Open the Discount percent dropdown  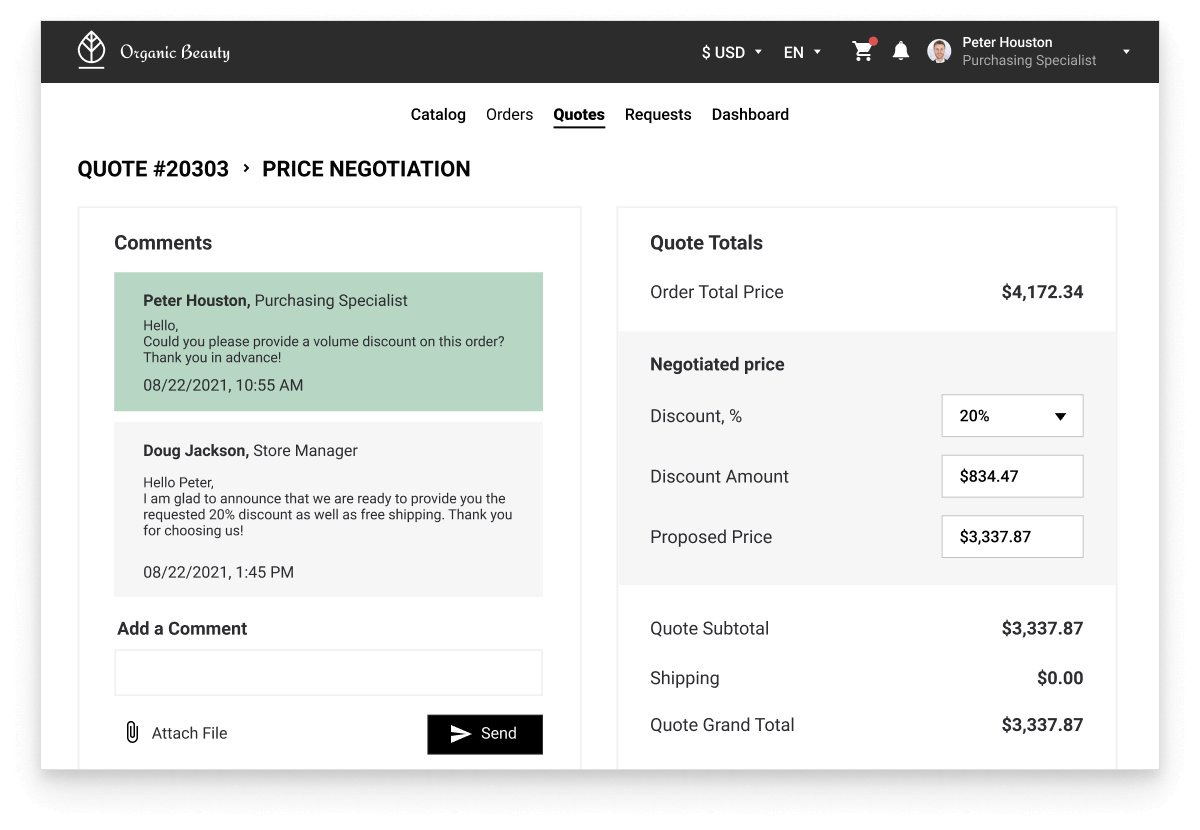1012,416
